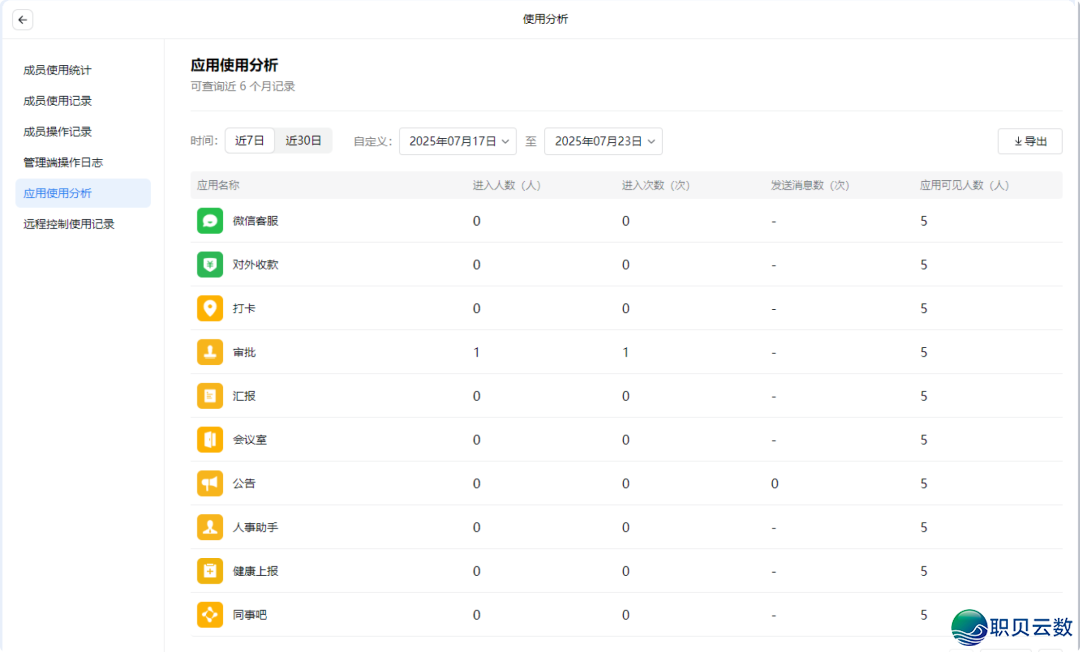Go to 成员操作记录 in sidebar
The width and height of the screenshot is (1080, 652).
58,132
